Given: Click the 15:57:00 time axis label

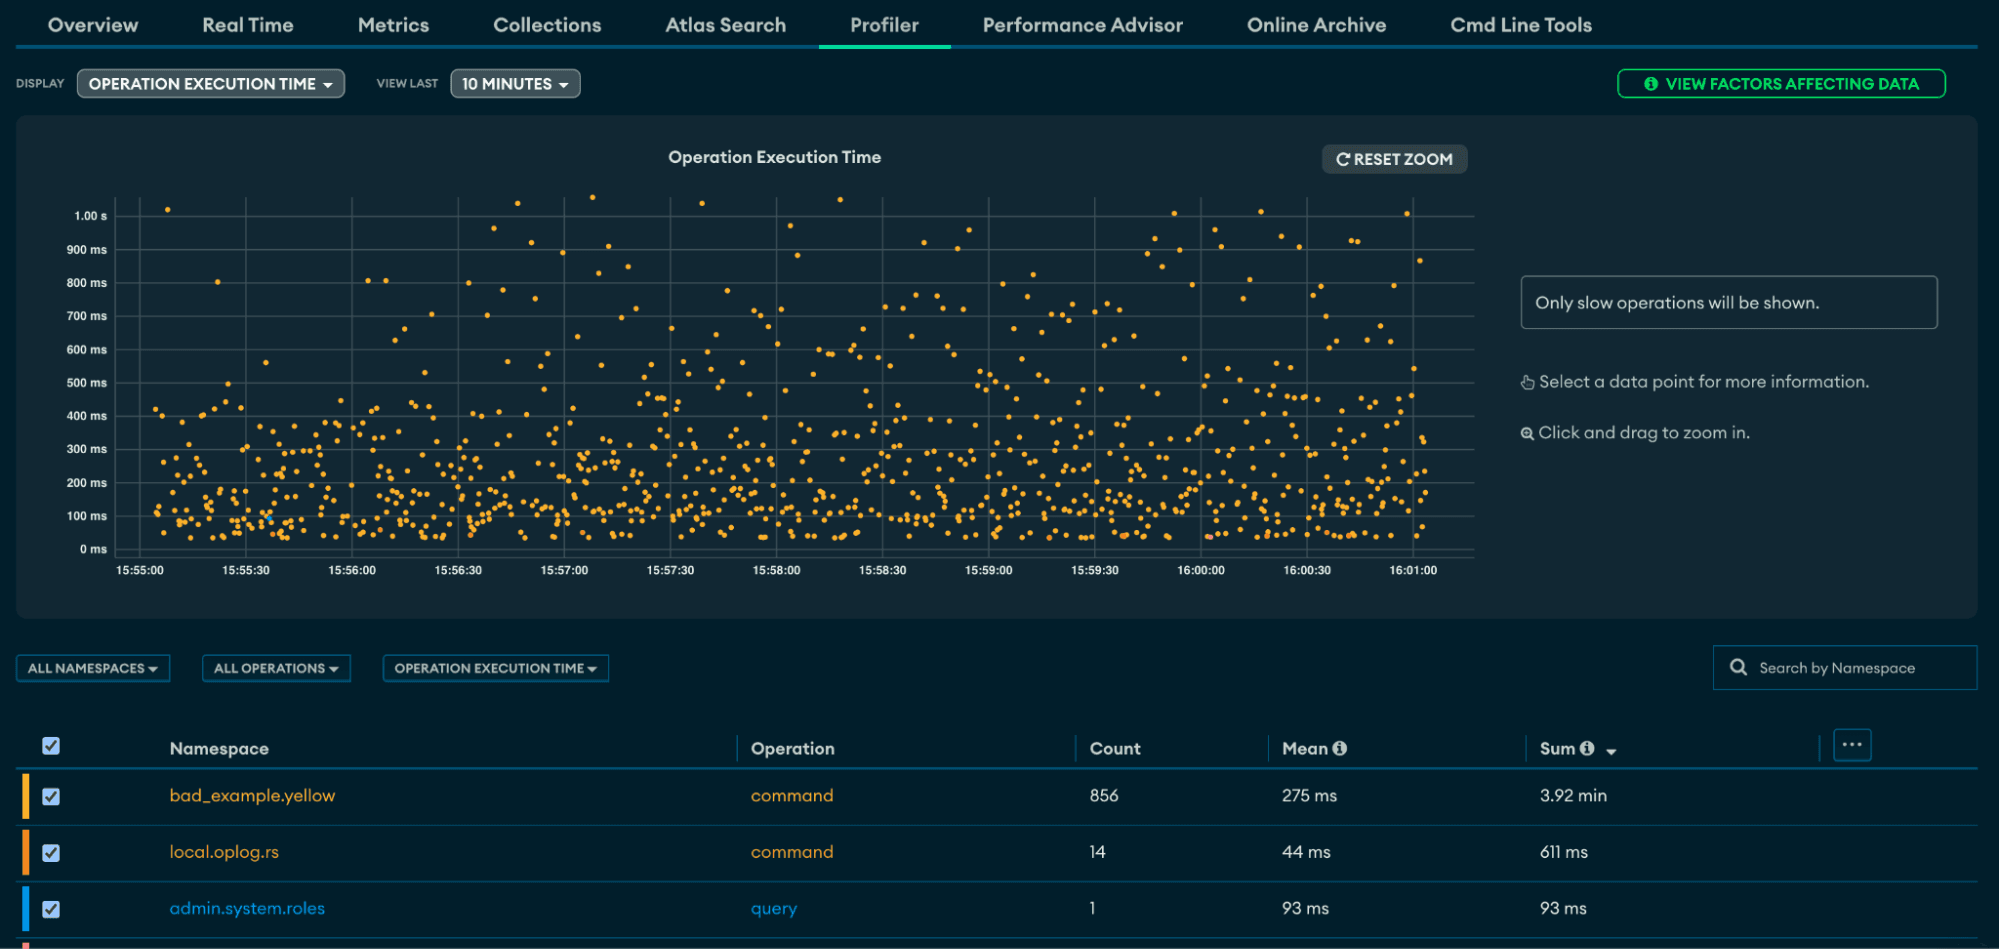Looking at the screenshot, I should pos(564,570).
